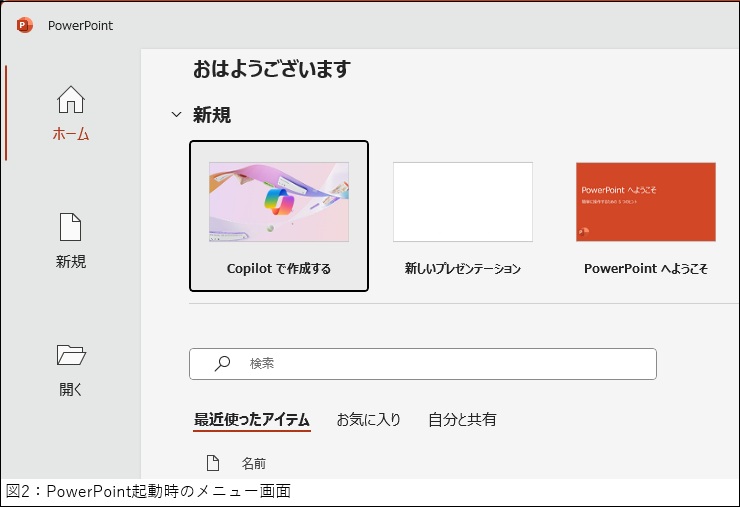Screen dimensions: 740x508
Task: Collapse the 新規 section using its chevron
Action: pos(176,115)
